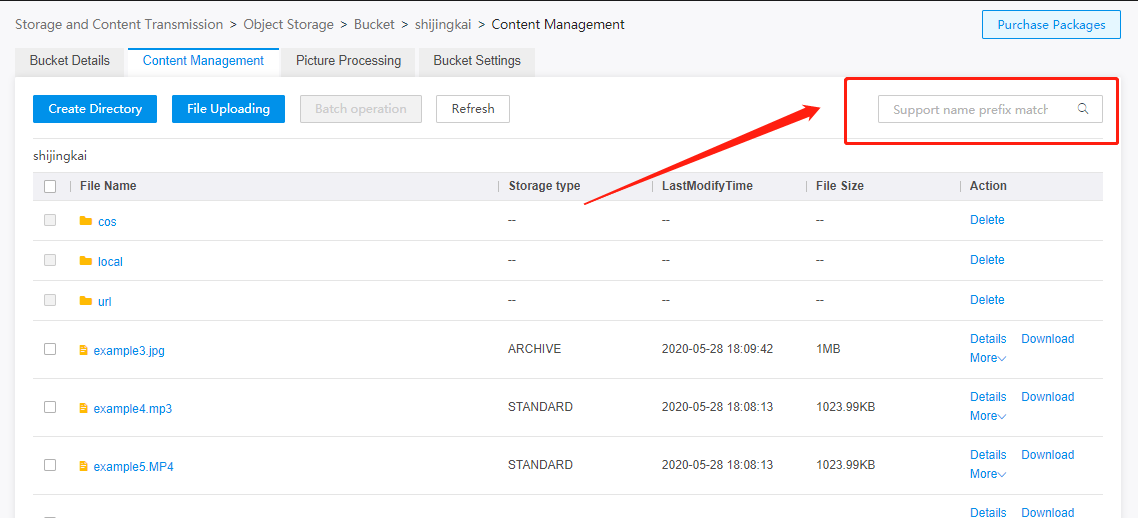Click the Purchase Packages button
This screenshot has height=518, width=1138.
pos(1051,25)
